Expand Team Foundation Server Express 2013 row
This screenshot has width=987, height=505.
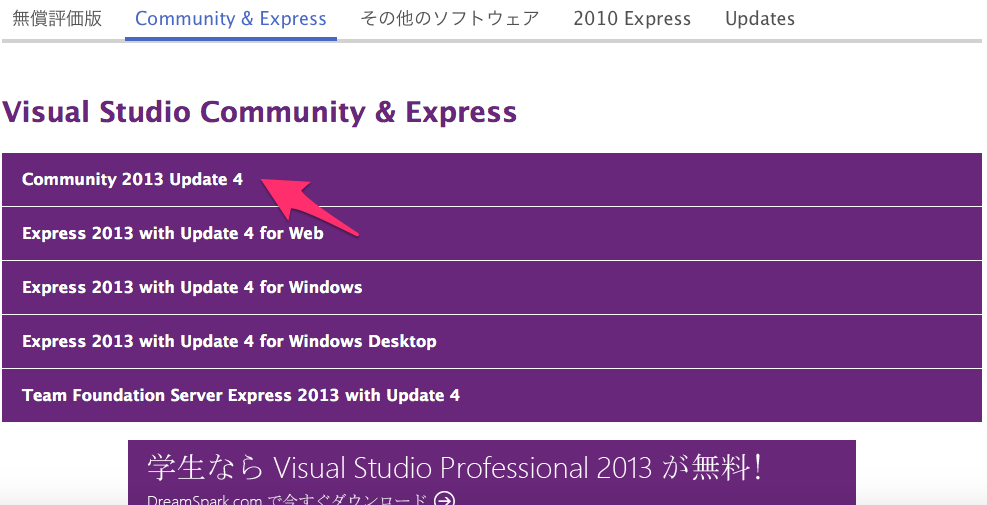492,395
